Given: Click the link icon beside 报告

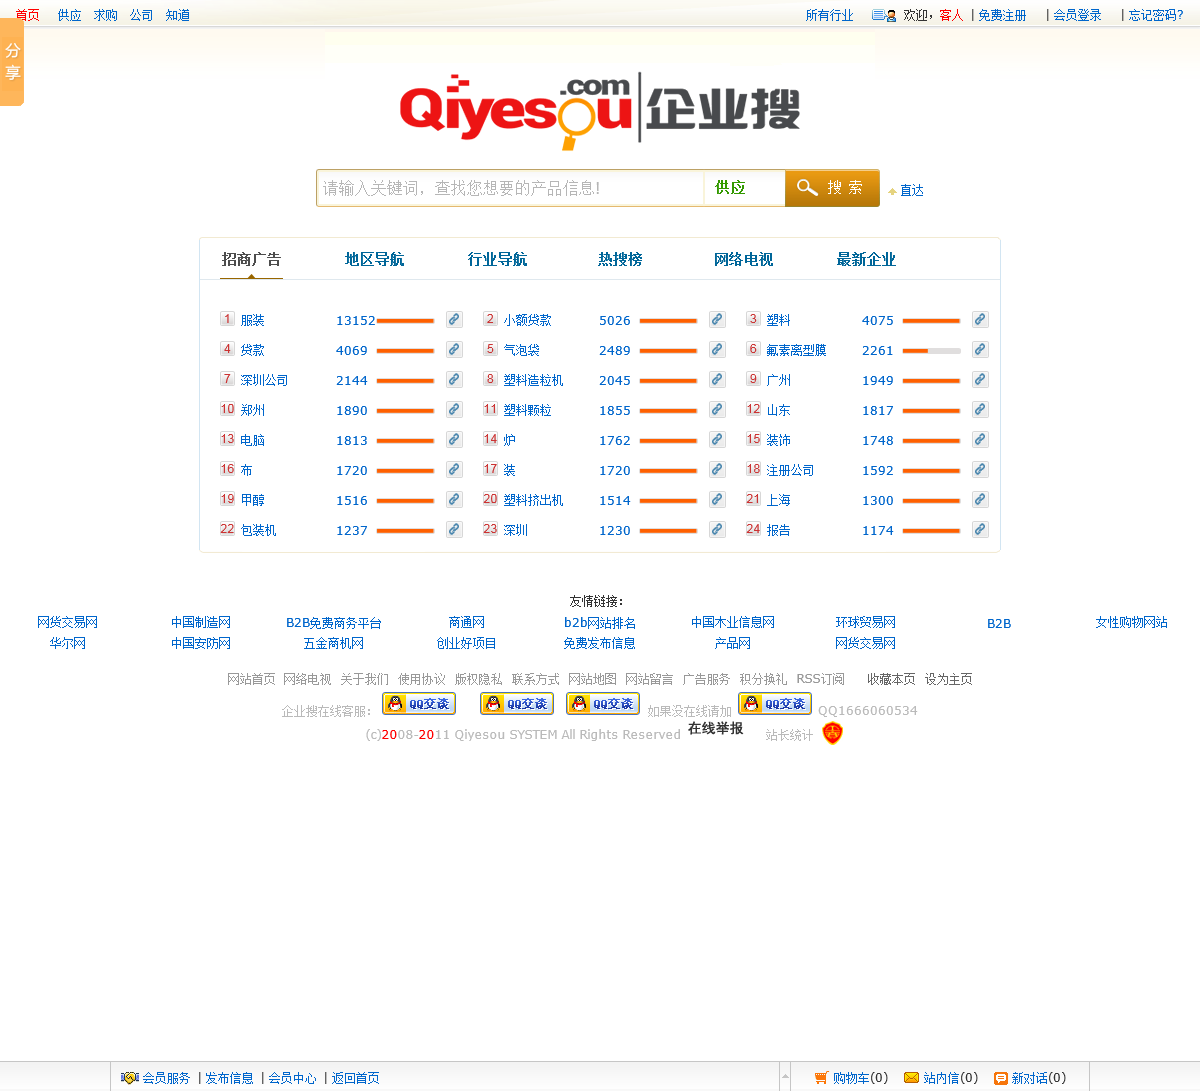Looking at the screenshot, I should pyautogui.click(x=980, y=530).
